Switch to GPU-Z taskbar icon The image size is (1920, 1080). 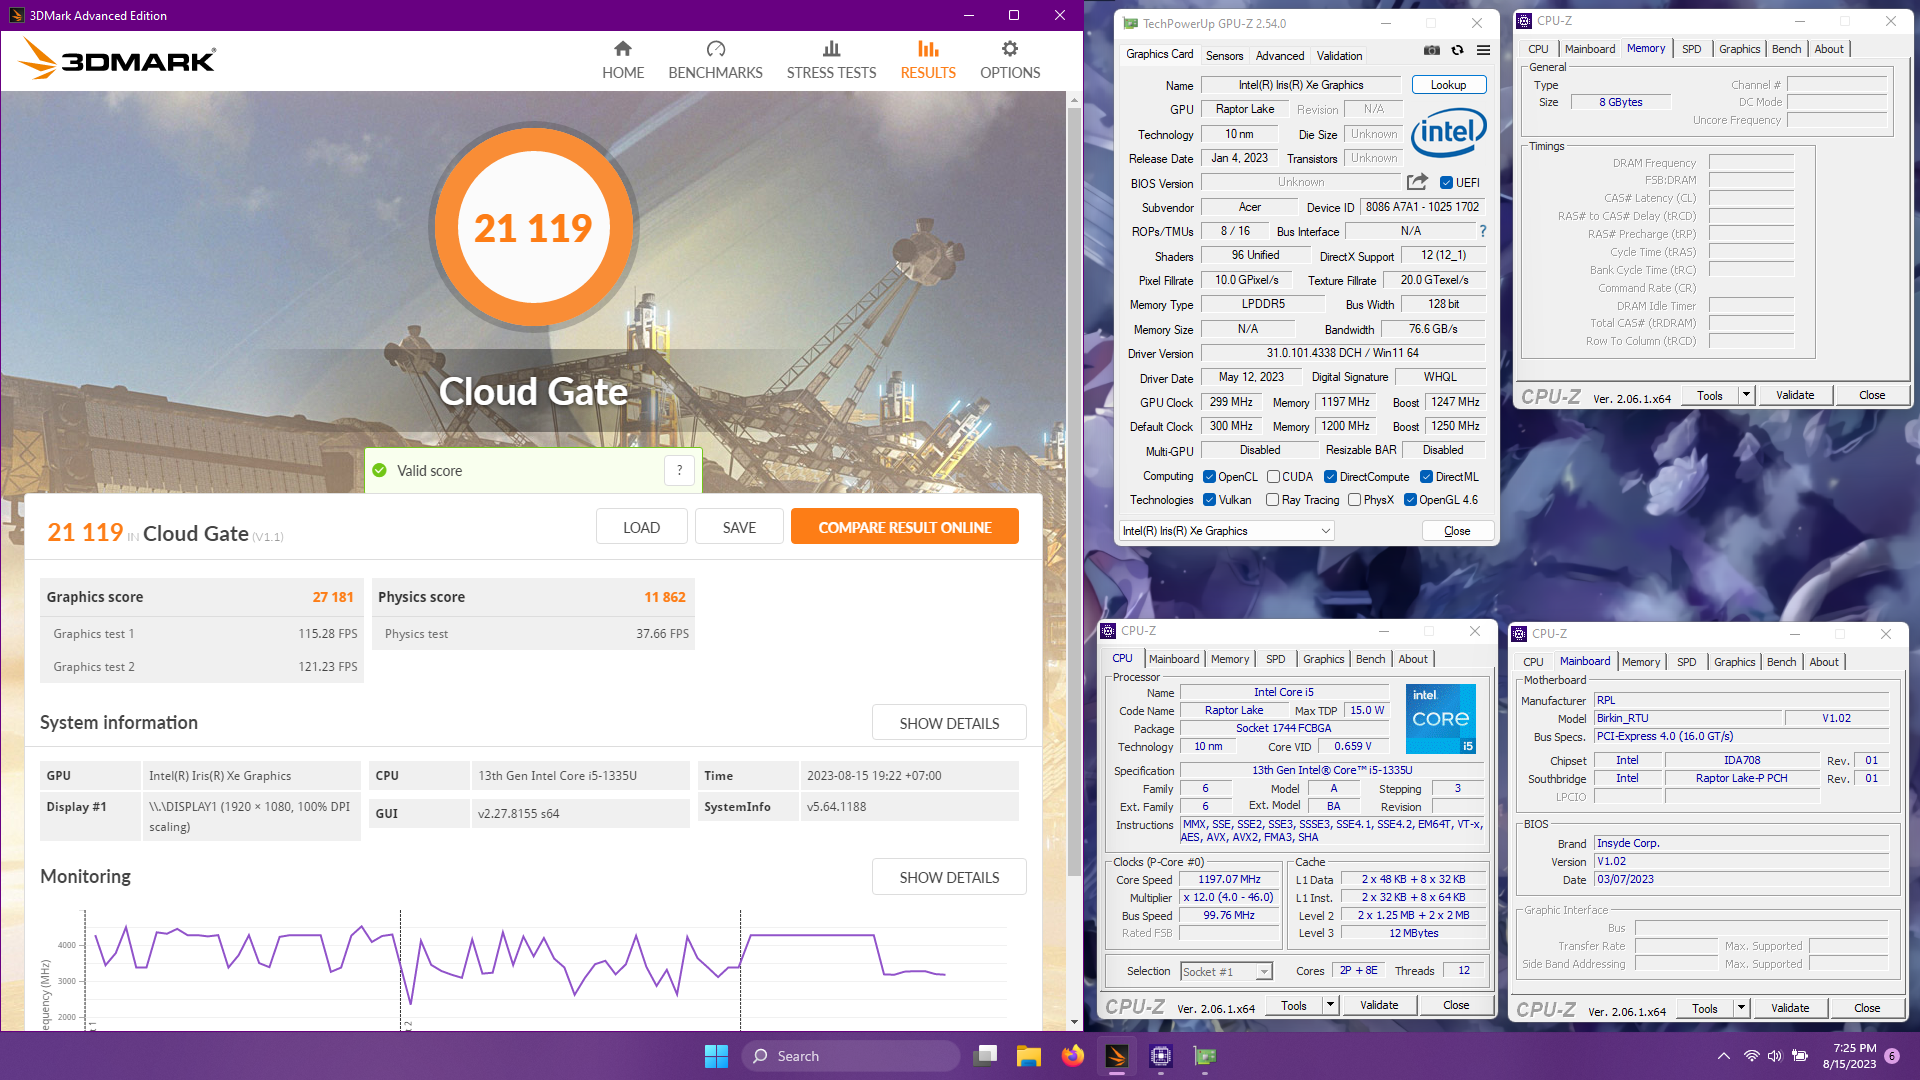point(1205,1056)
